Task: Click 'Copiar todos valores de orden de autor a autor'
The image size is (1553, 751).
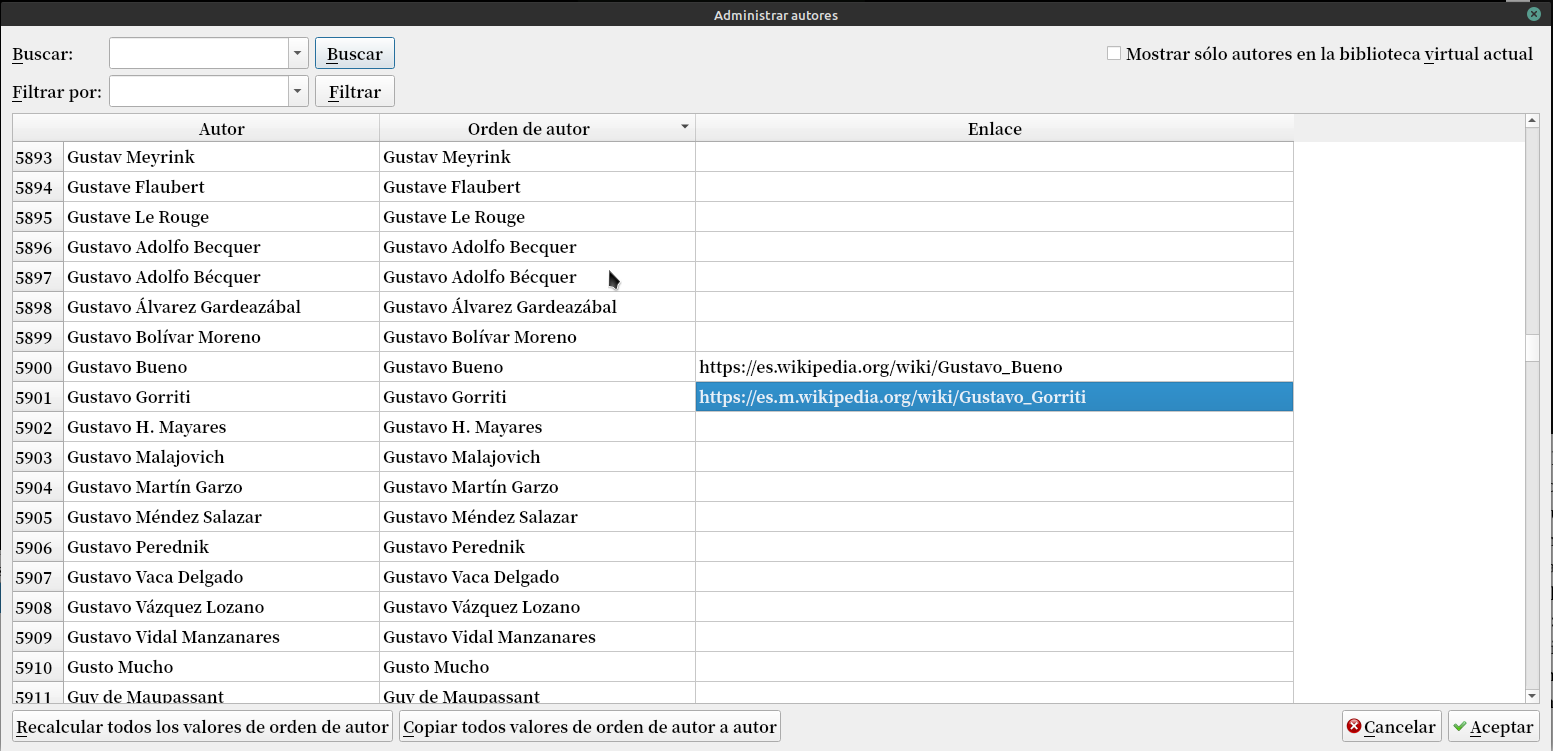Action: click(x=590, y=727)
